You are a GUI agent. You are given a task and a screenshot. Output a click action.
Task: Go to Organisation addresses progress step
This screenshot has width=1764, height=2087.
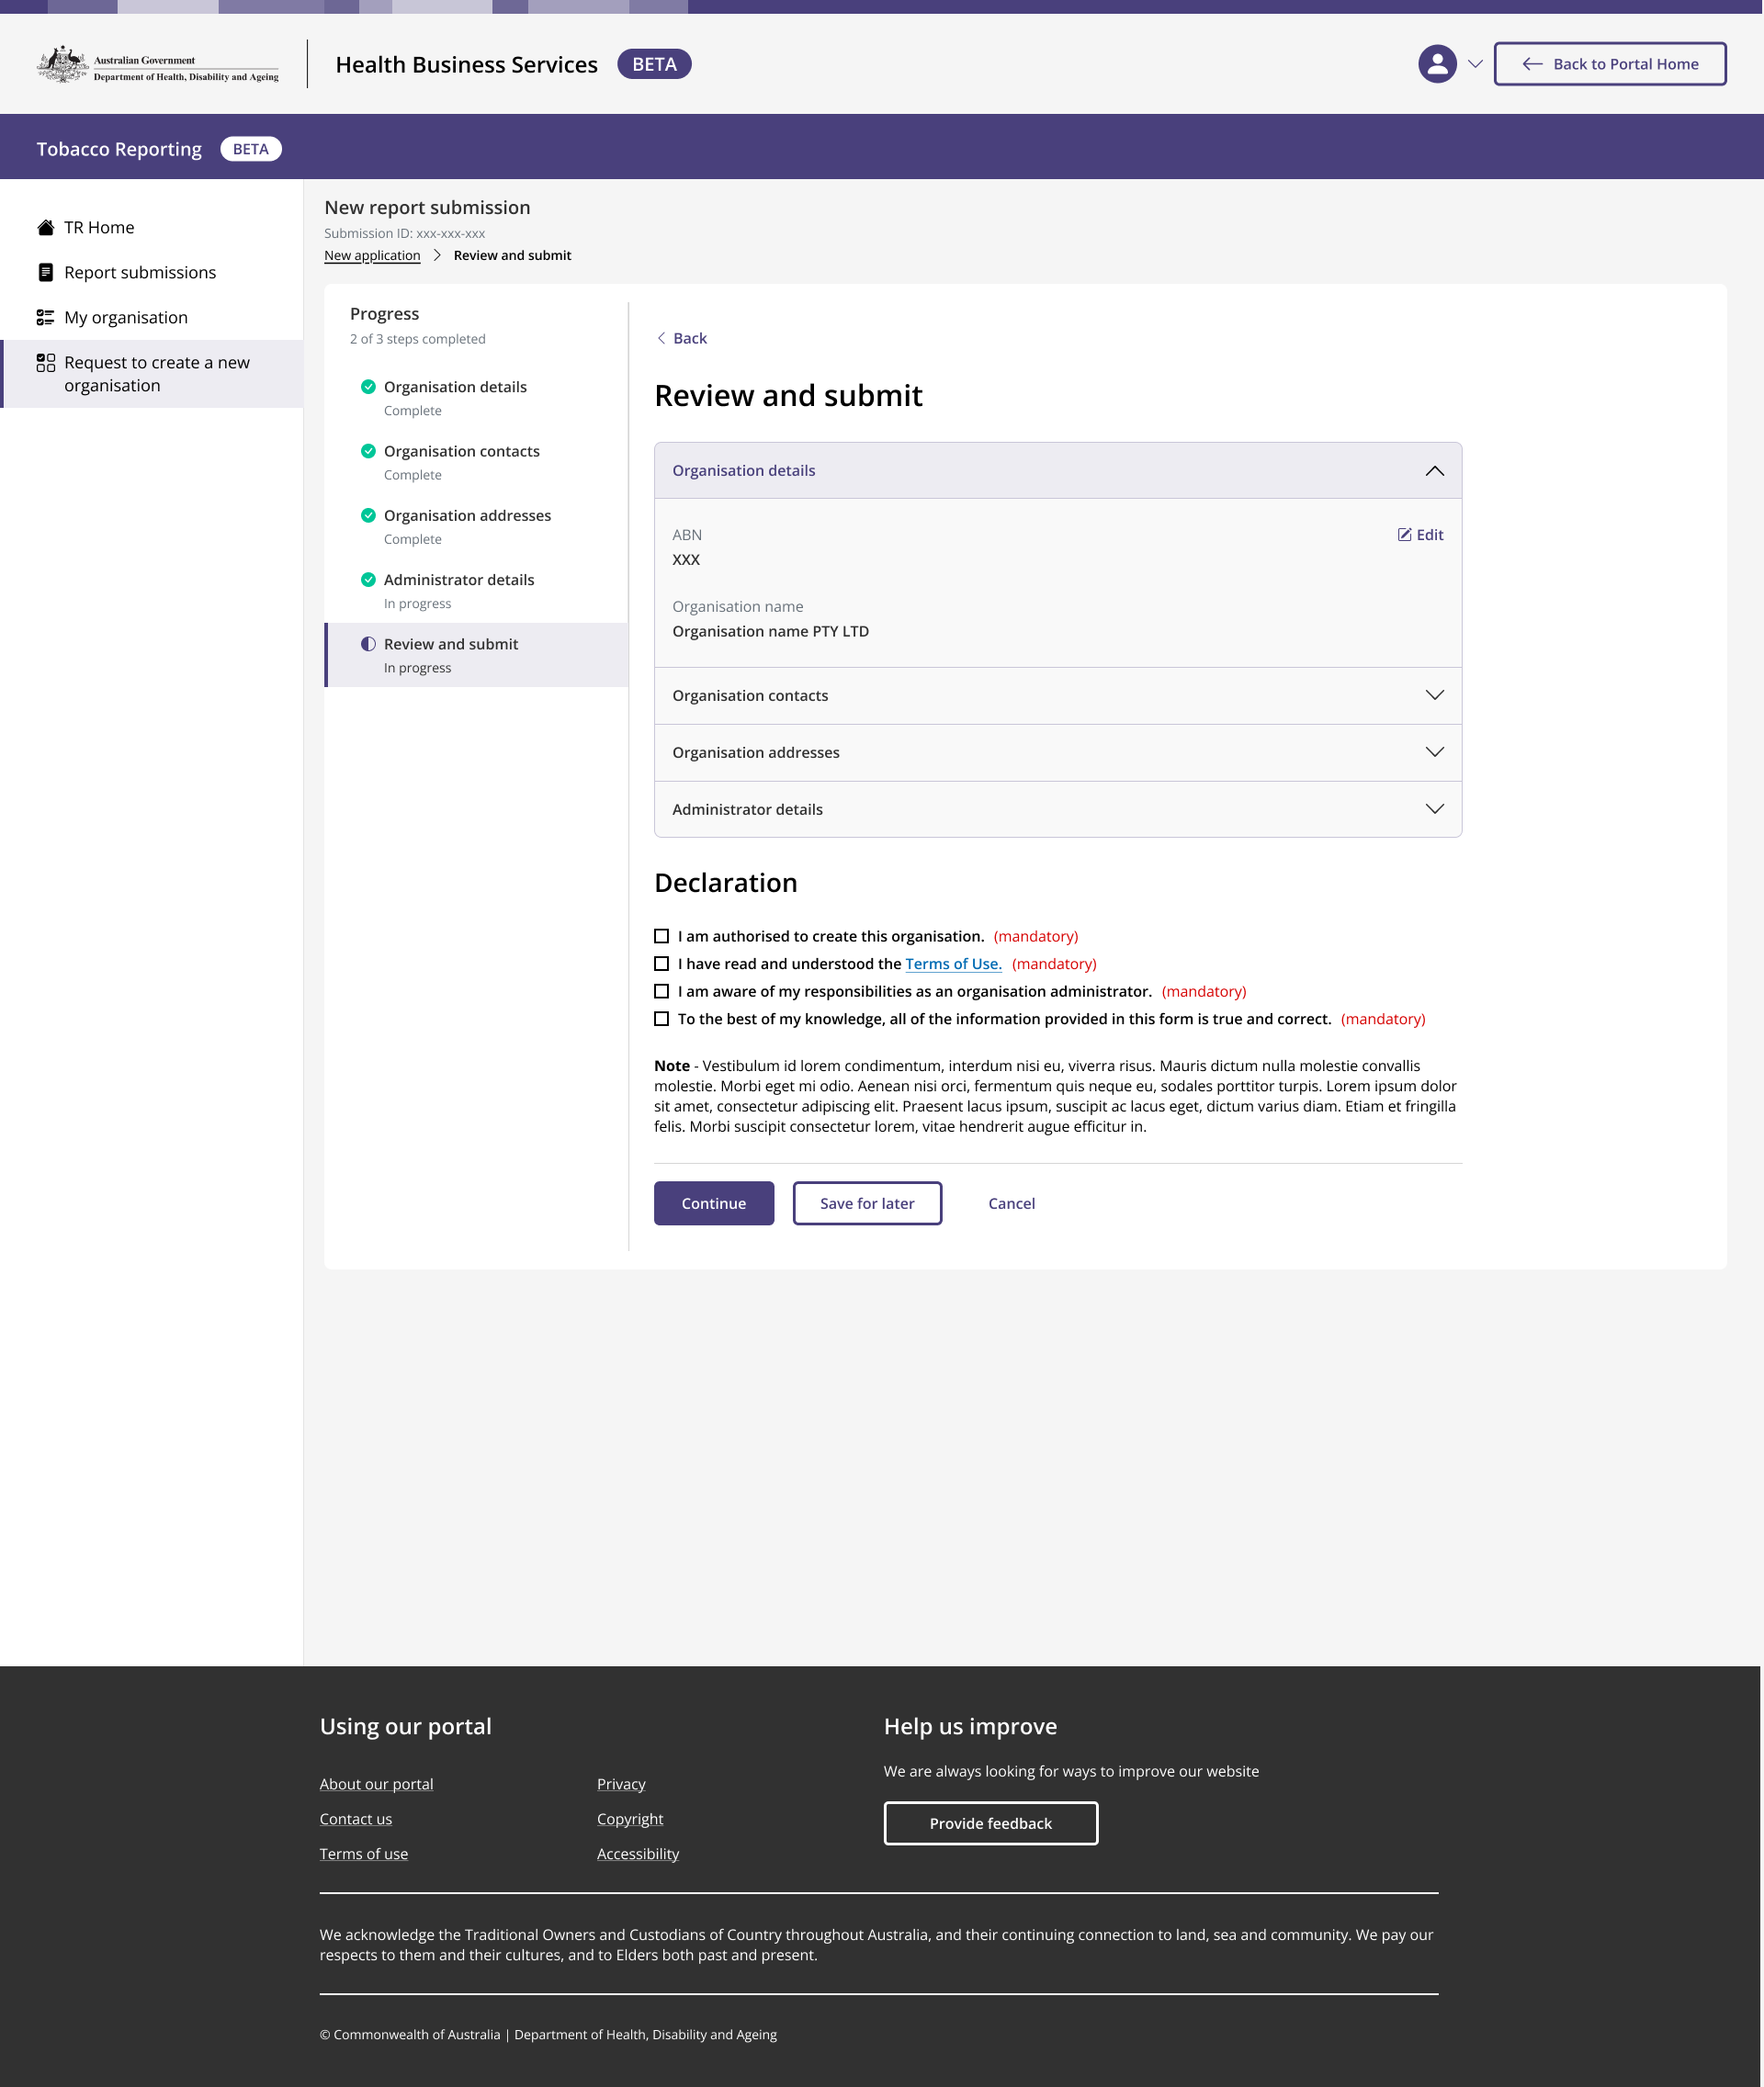476,526
